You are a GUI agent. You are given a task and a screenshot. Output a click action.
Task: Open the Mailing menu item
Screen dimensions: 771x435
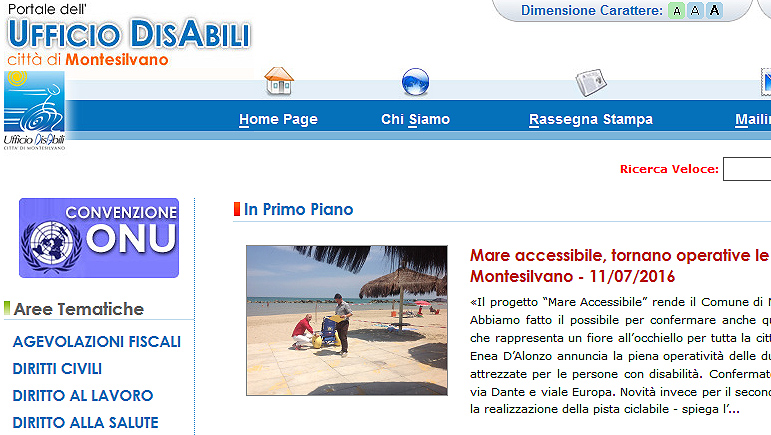pos(753,119)
